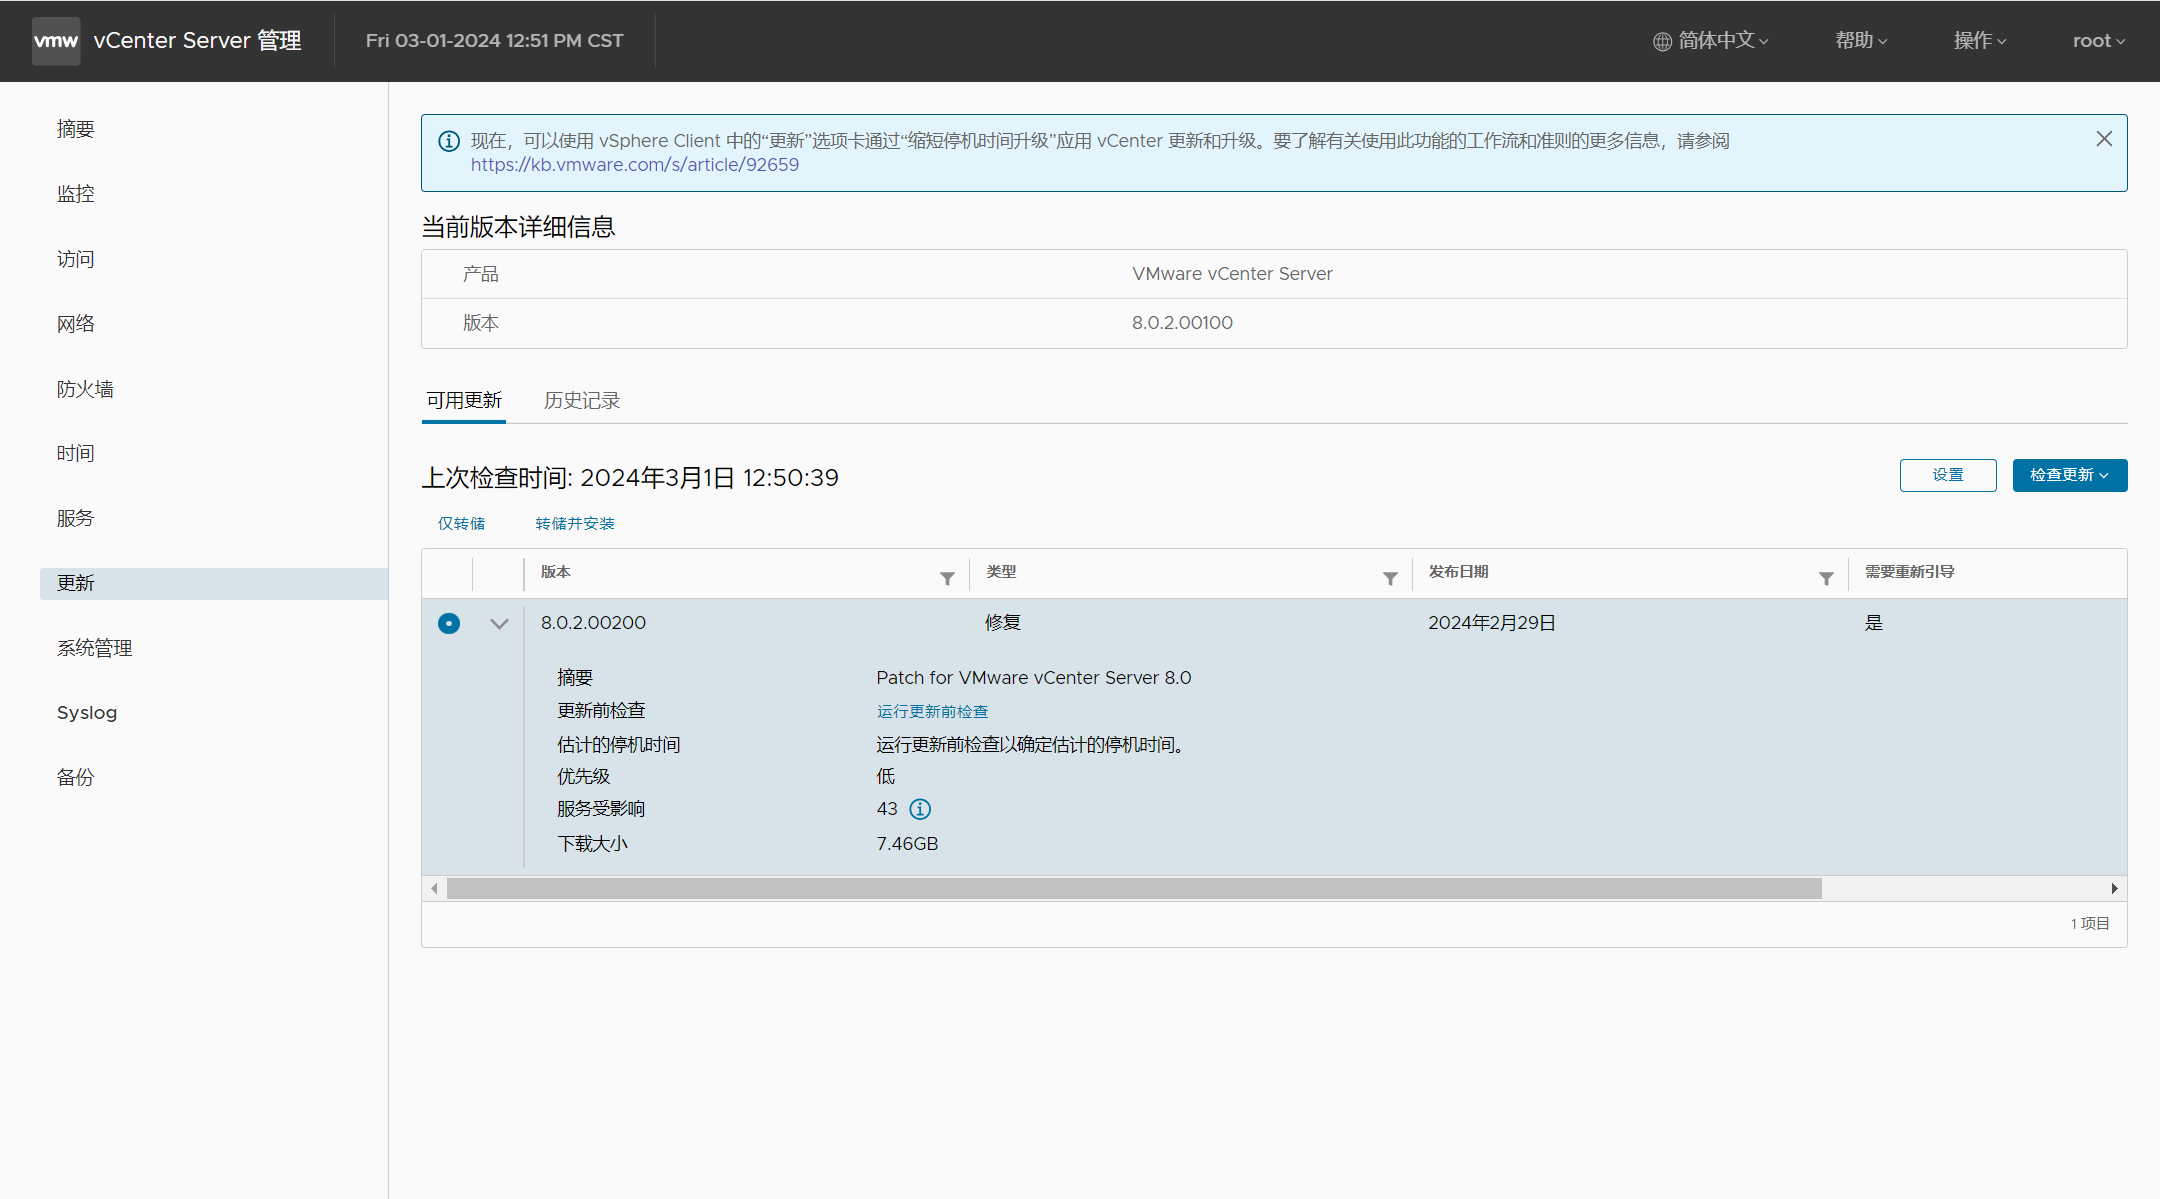Image resolution: width=2160 pixels, height=1199 pixels.
Task: Click the scrollbar left arrow
Action: pos(434,889)
